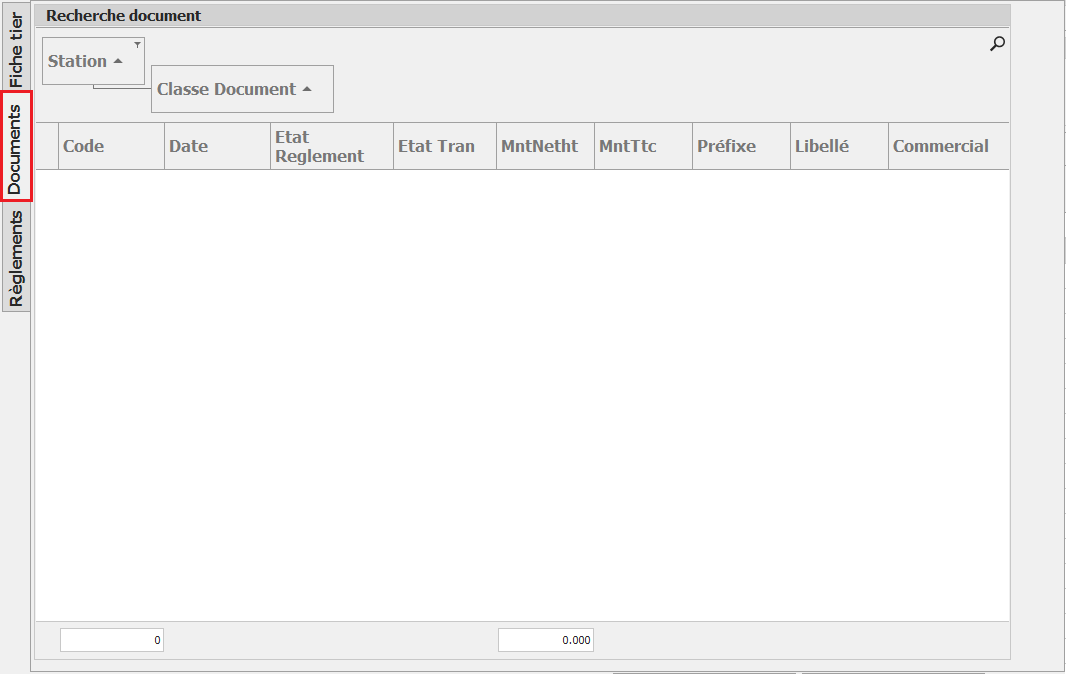This screenshot has height=676, width=1066.
Task: Select the Documents side tab
Action: coord(16,147)
